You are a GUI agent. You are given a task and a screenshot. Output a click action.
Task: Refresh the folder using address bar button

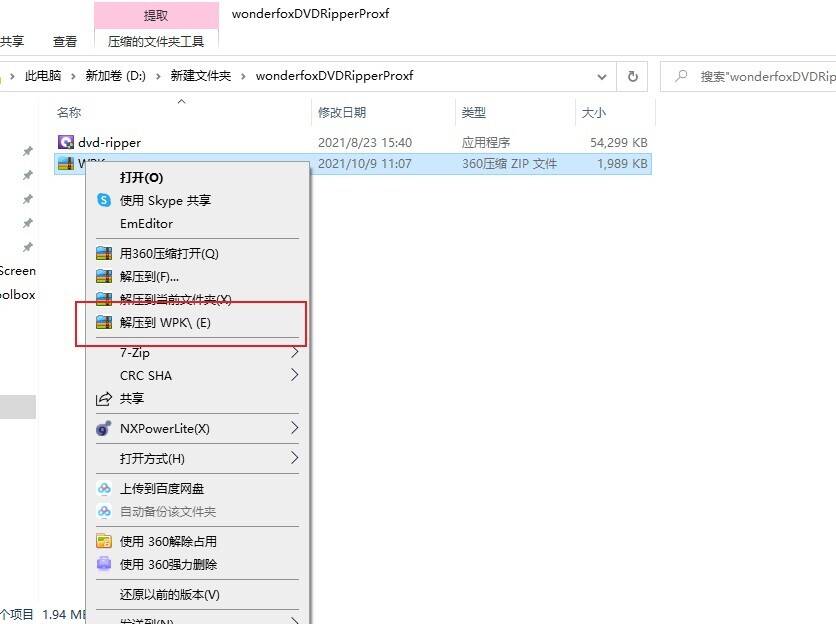632,76
